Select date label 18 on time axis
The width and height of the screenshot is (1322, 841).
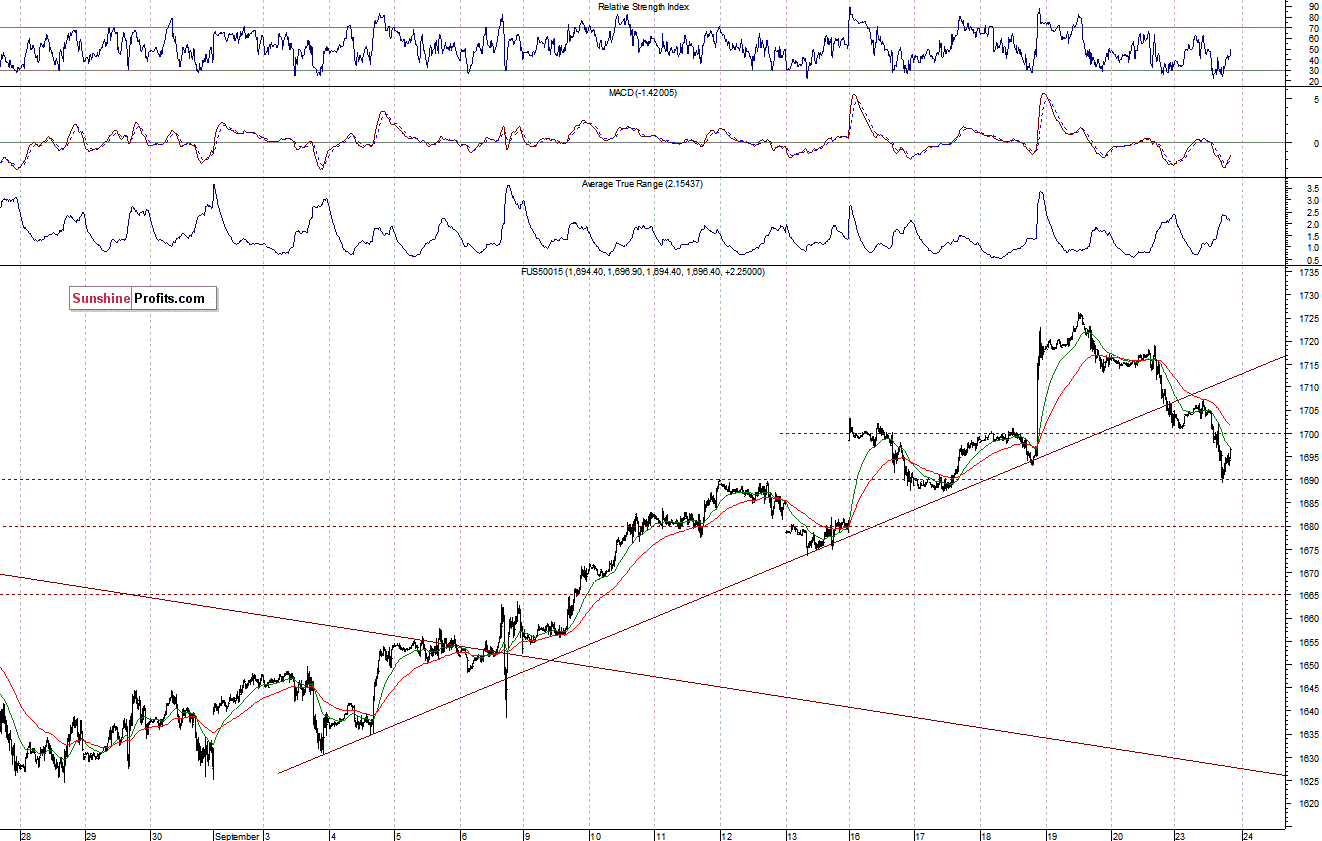[986, 835]
